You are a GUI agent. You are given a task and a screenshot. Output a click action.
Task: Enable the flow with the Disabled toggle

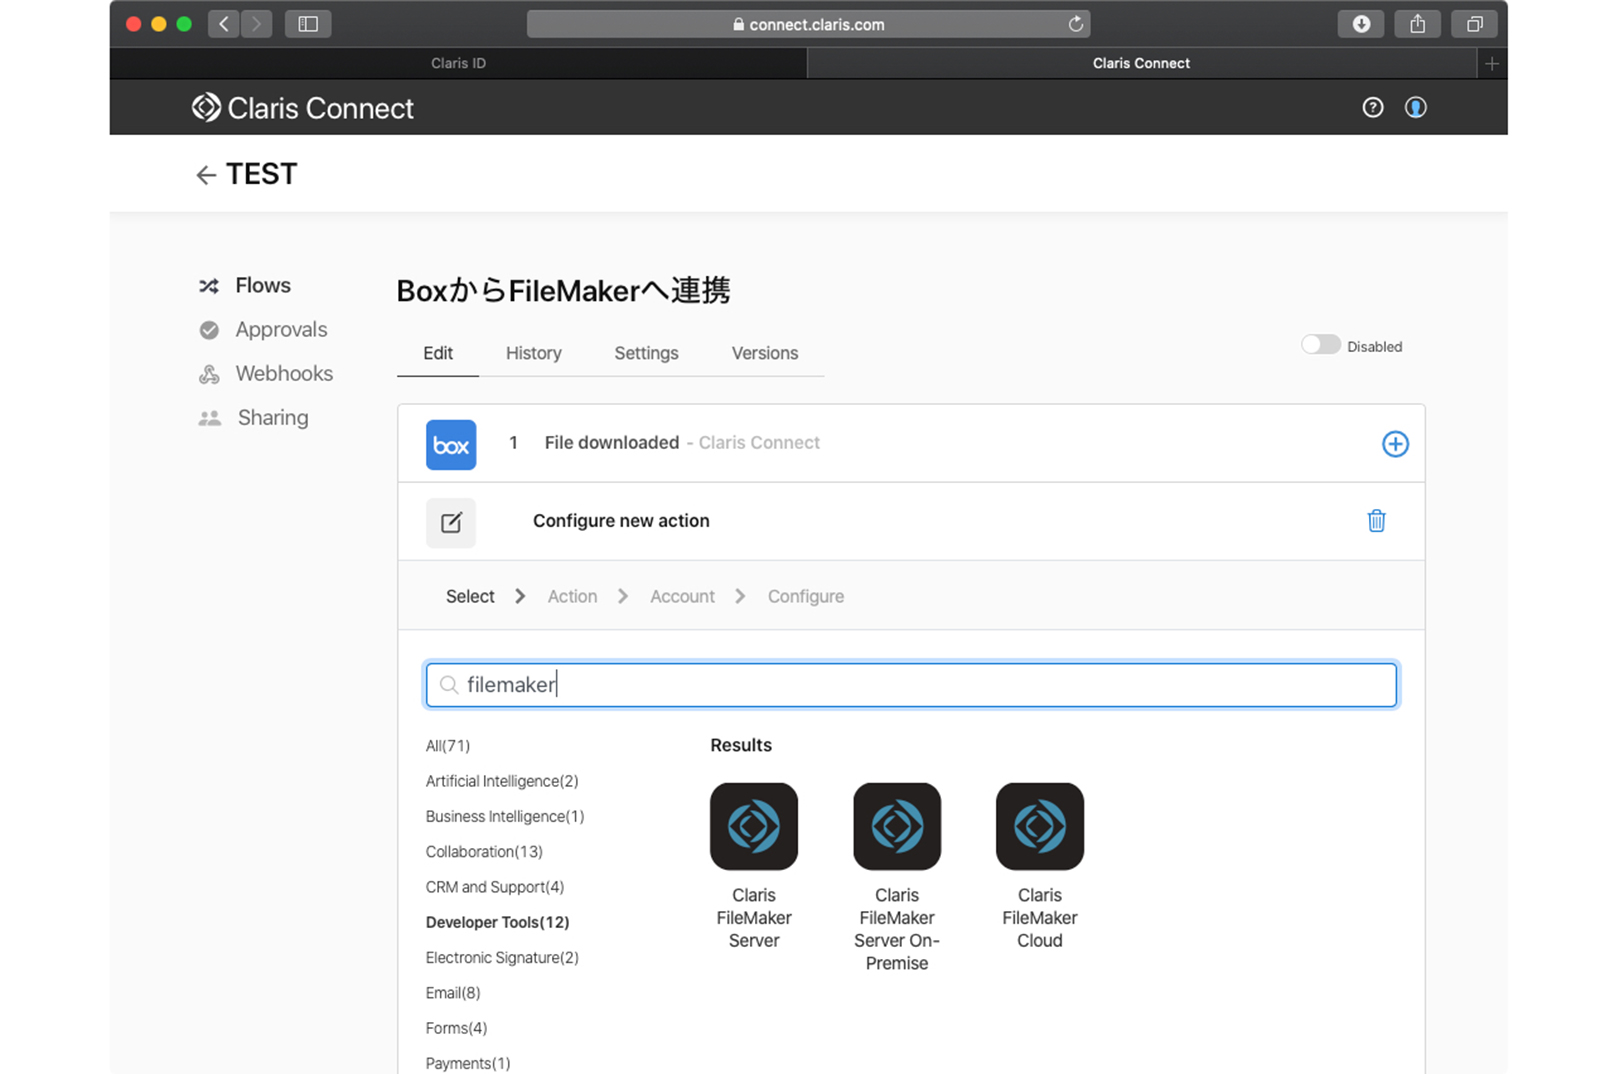1320,345
